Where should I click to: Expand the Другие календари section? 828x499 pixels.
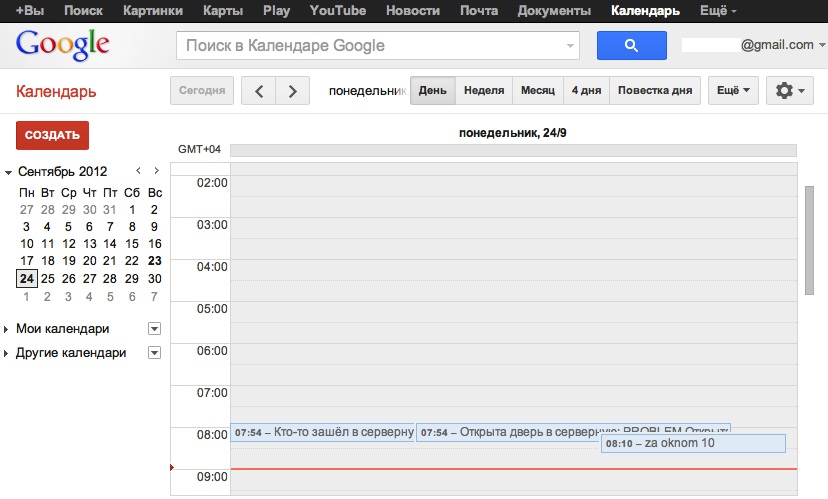[9, 353]
